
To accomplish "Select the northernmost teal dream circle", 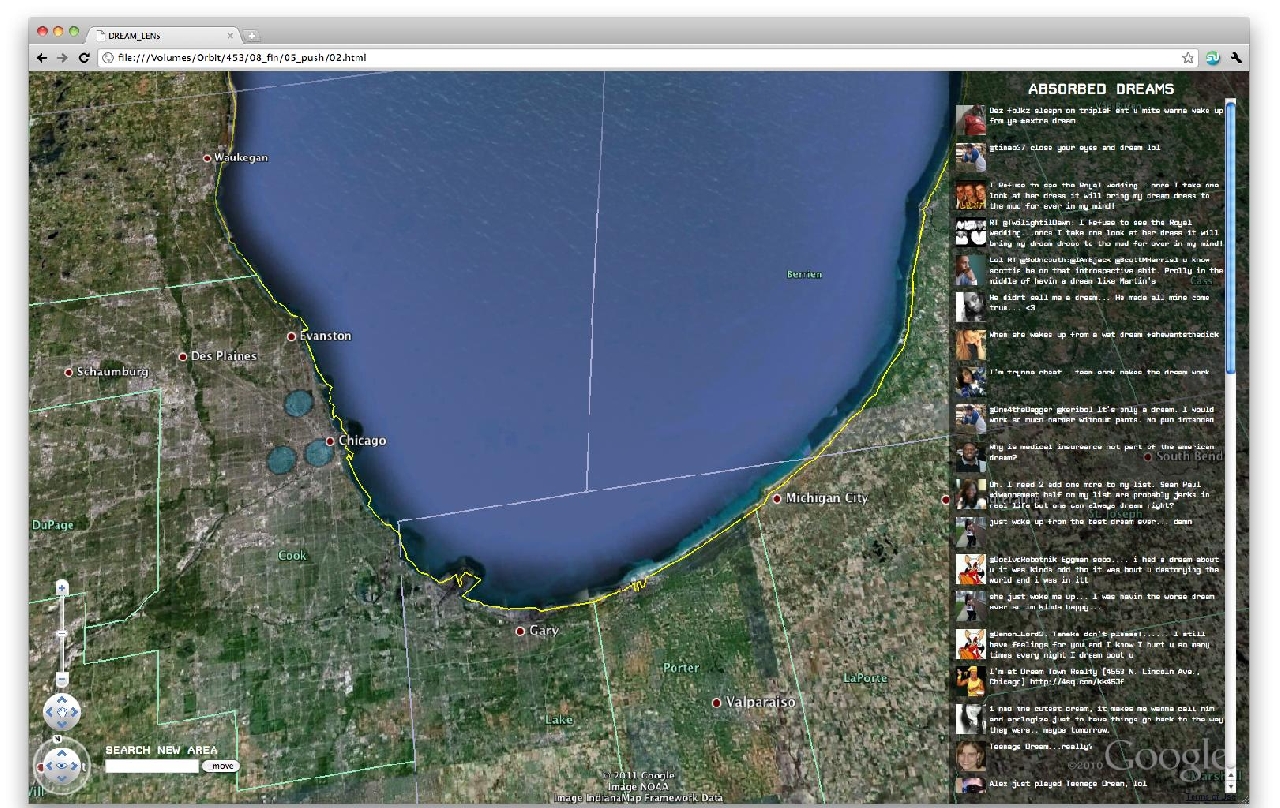I will coord(299,402).
